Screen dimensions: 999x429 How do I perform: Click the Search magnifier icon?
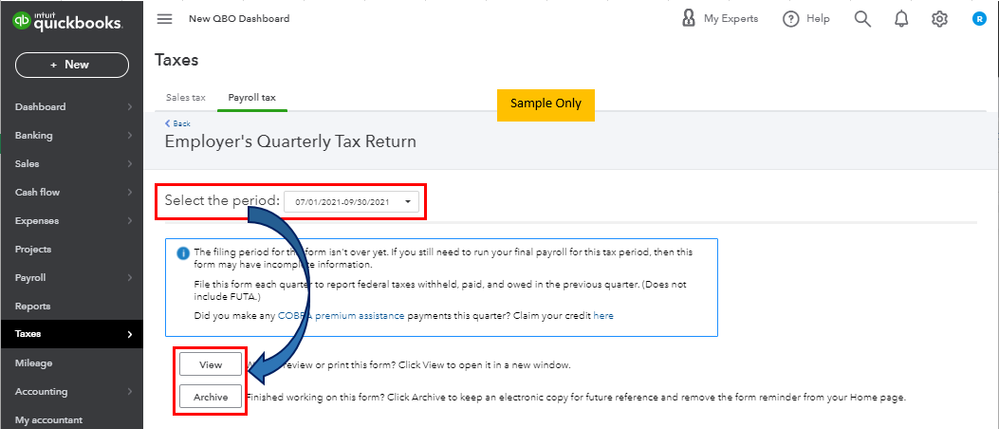tap(863, 19)
